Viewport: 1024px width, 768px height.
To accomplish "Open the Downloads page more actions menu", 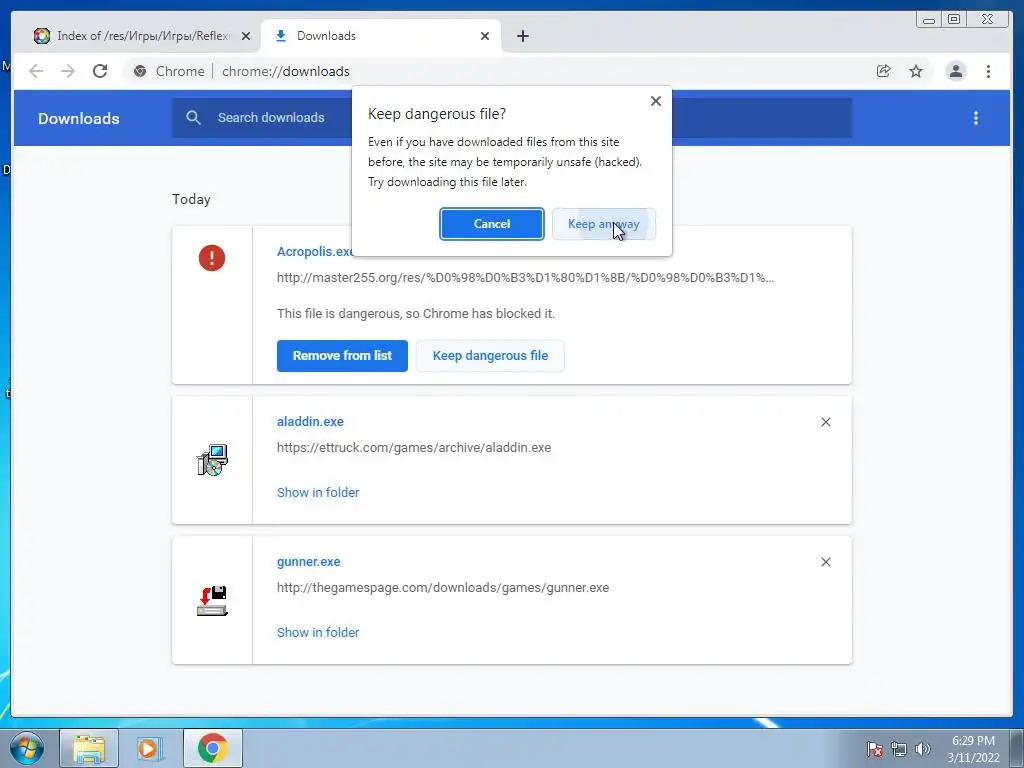I will [976, 118].
